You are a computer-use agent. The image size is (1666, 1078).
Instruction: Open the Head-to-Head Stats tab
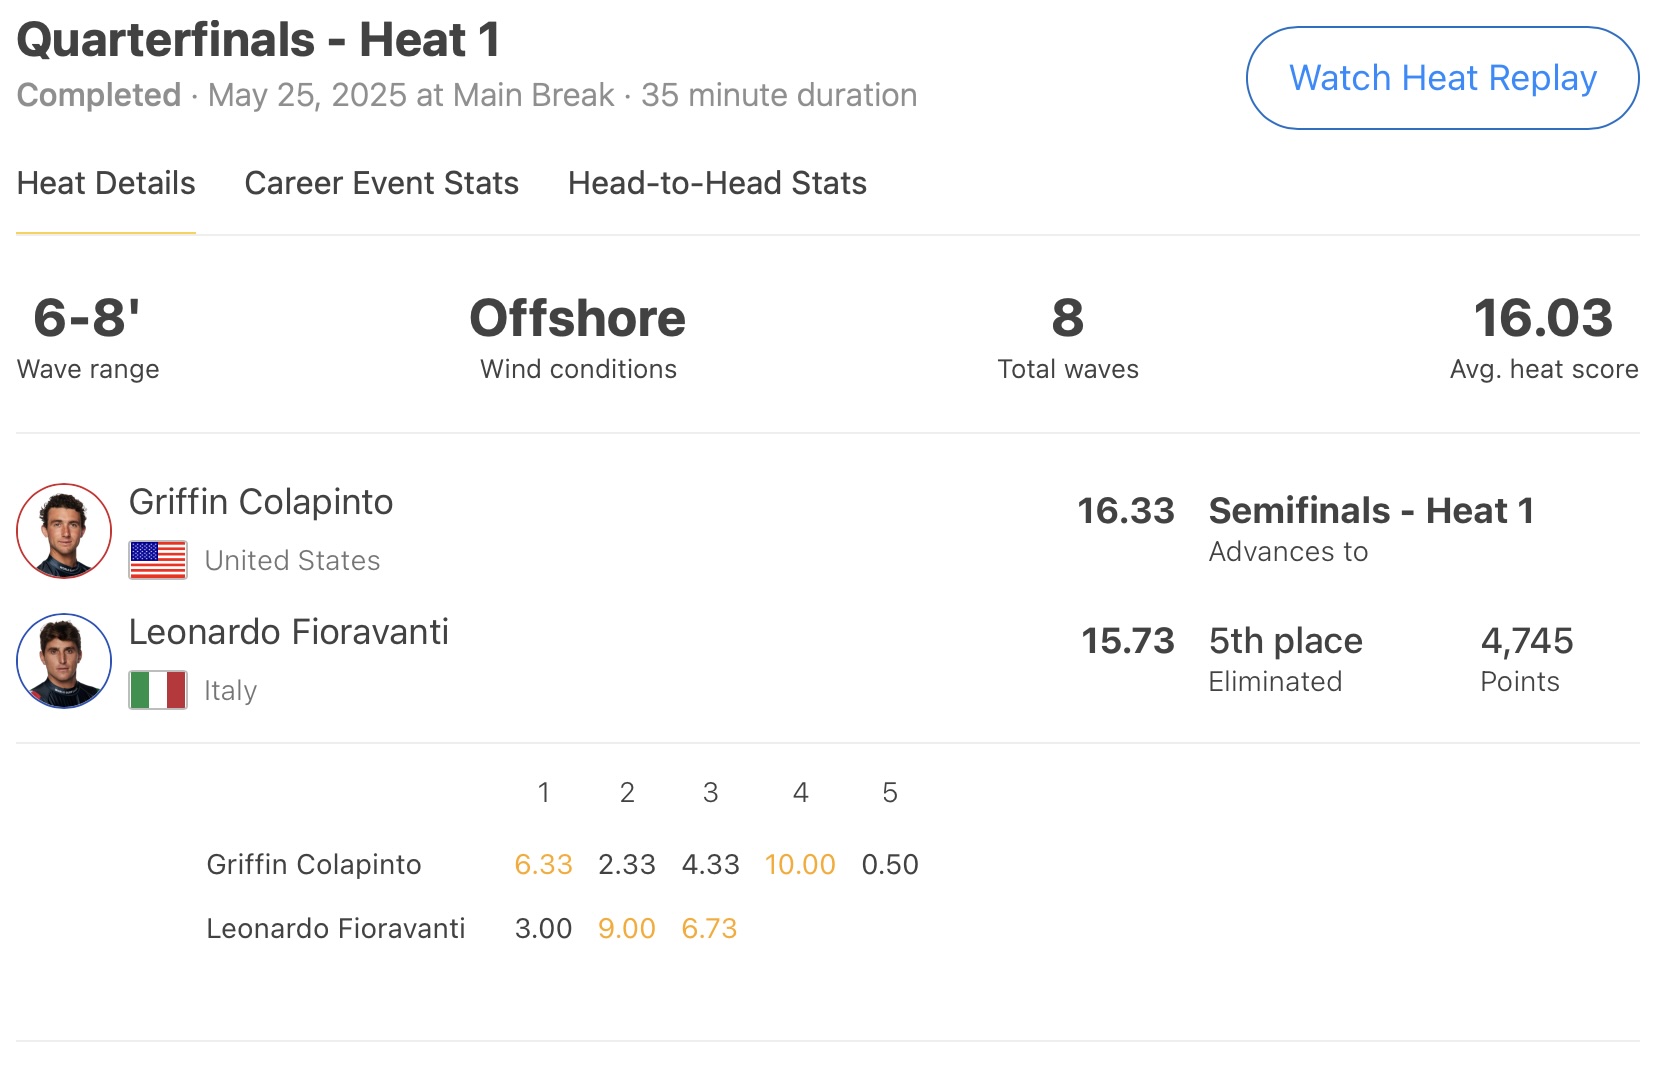(x=717, y=183)
